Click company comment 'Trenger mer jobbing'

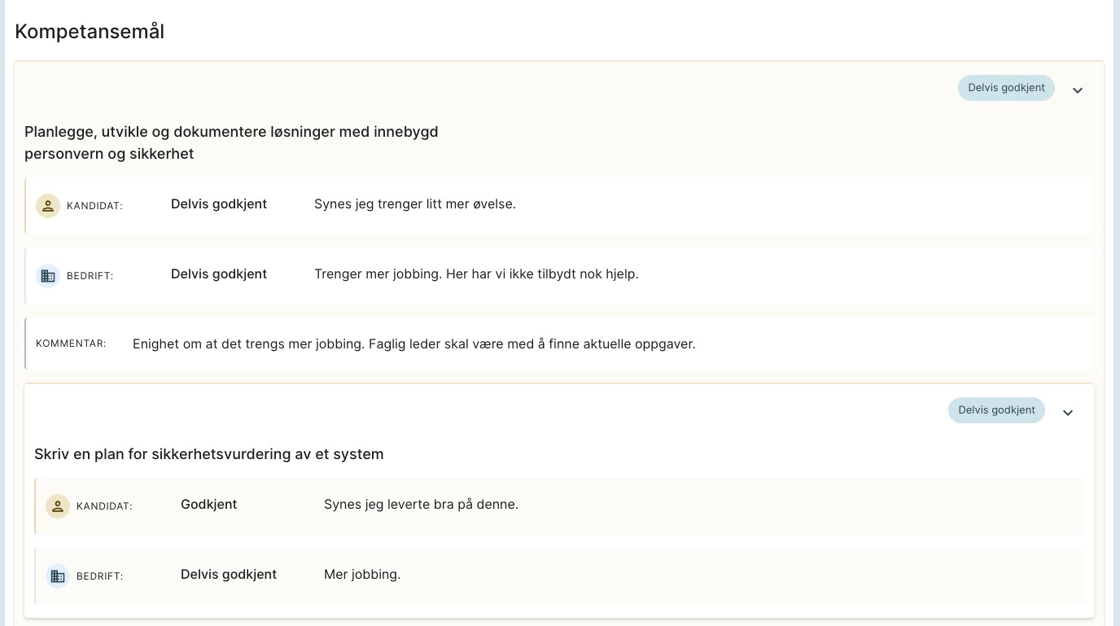[476, 274]
